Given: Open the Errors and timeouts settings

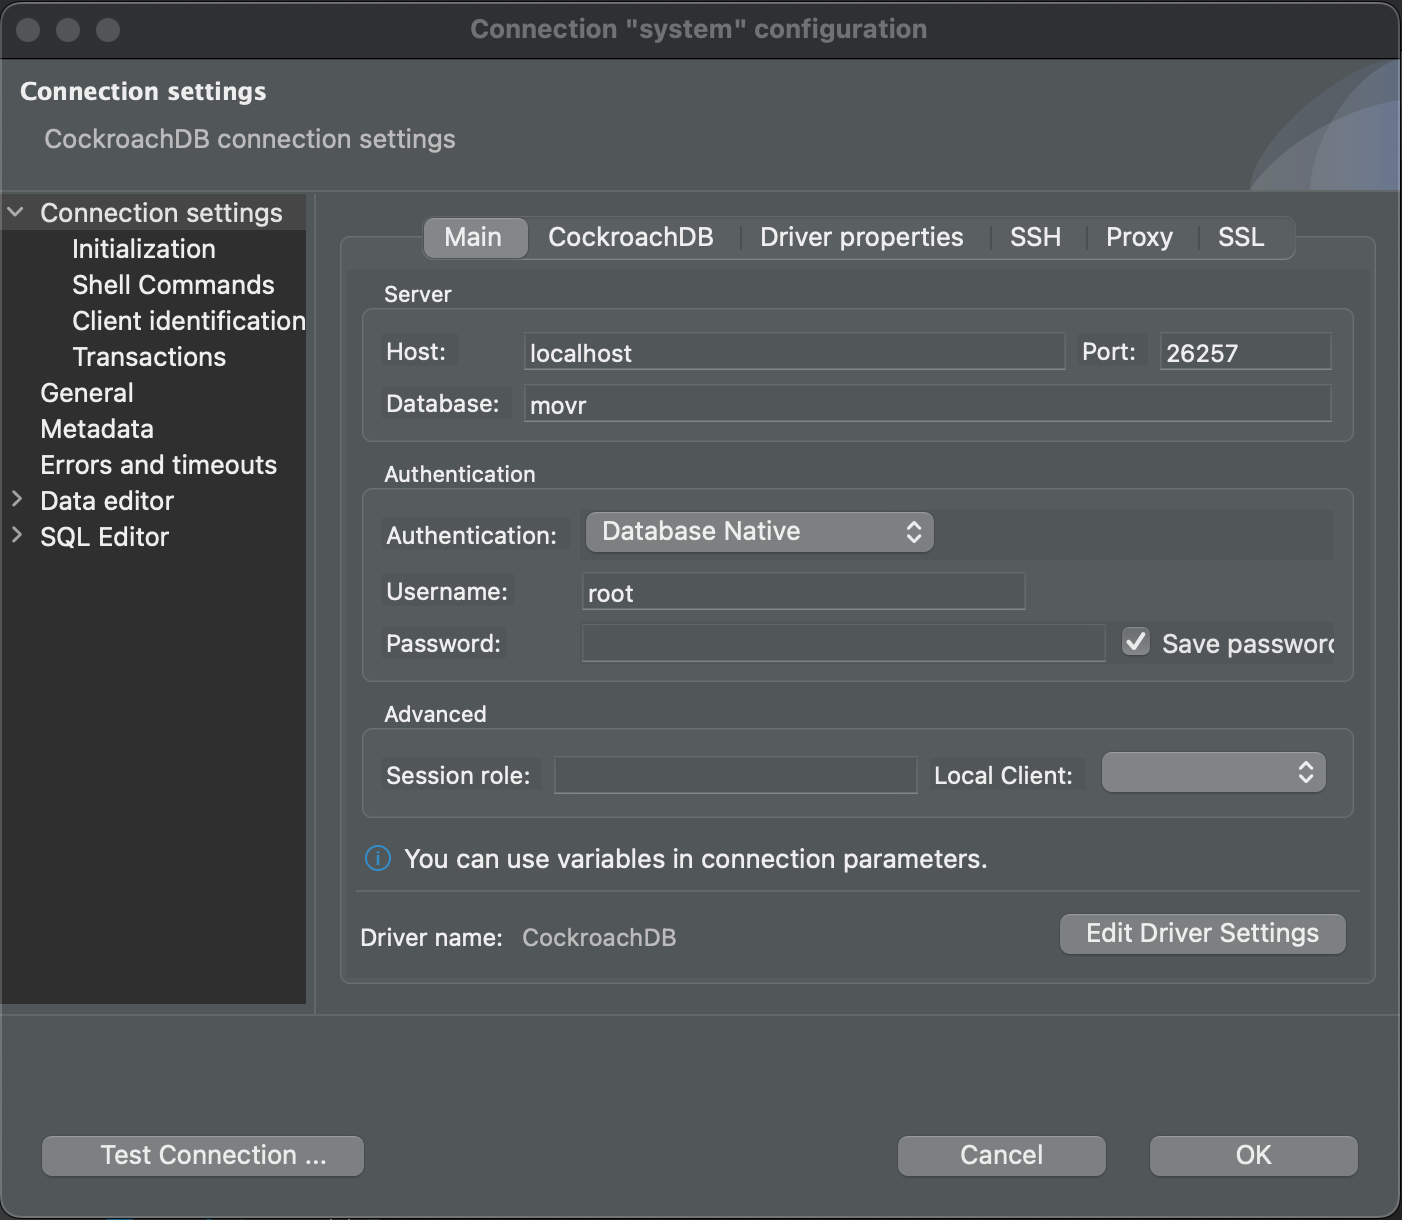Looking at the screenshot, I should tap(158, 464).
